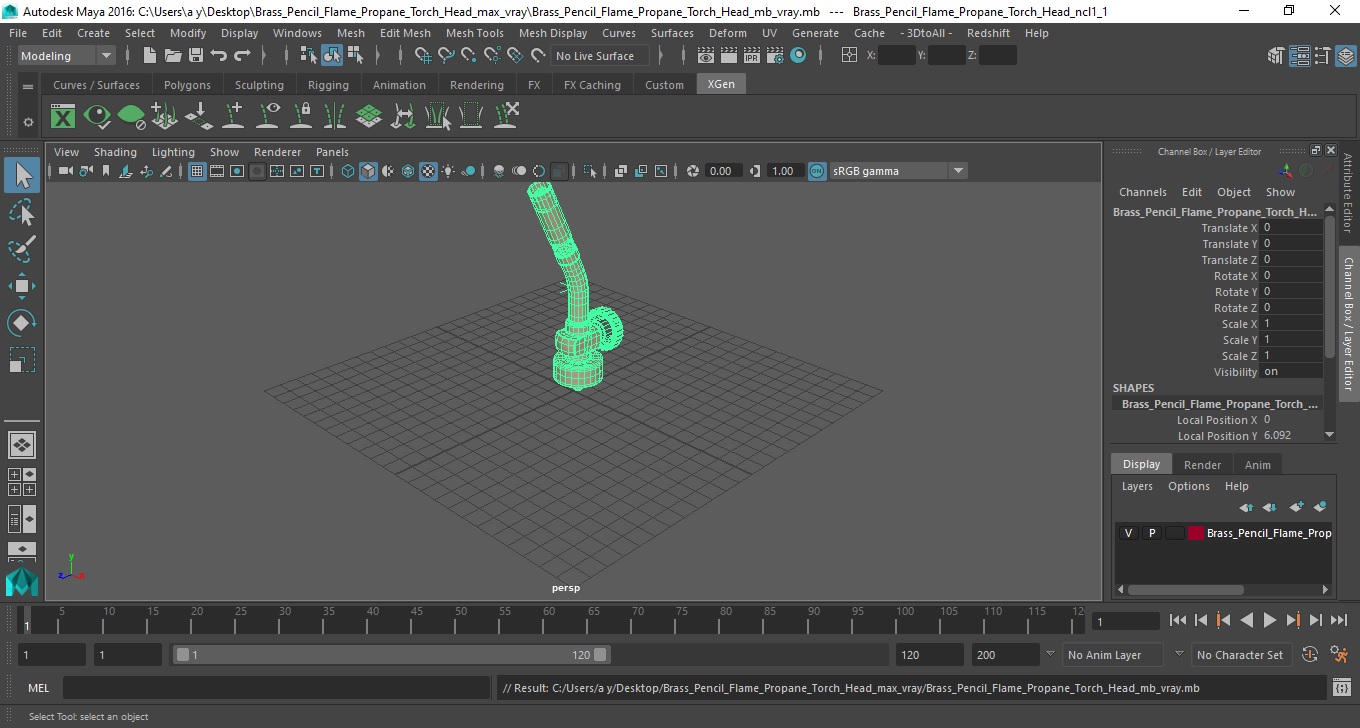Go to start of playback range
1360x728 pixels.
[x=1178, y=621]
